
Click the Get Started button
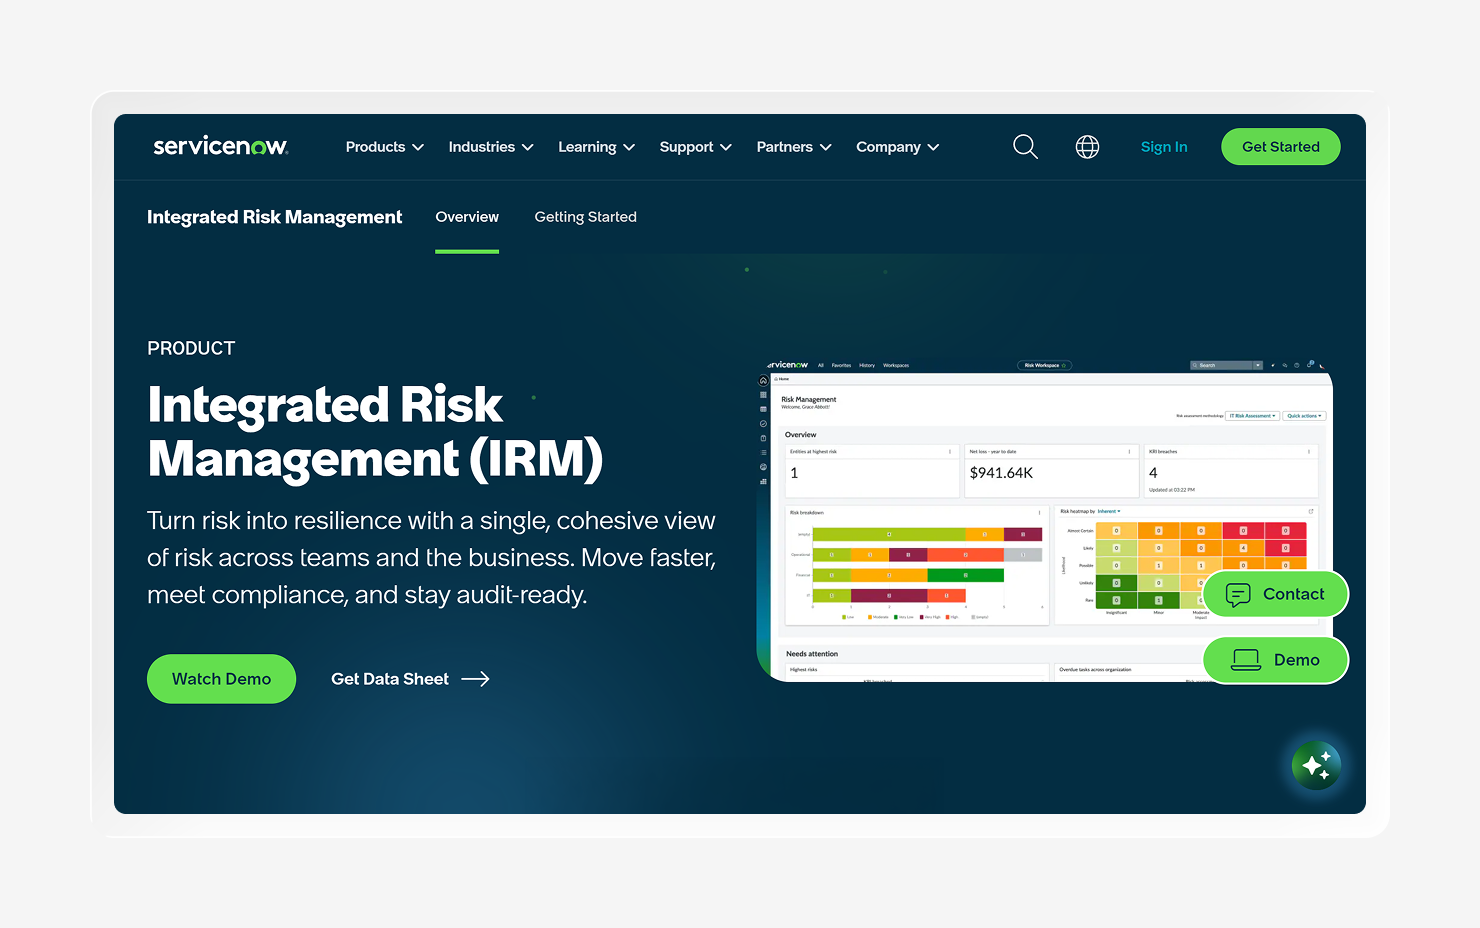[1281, 147]
